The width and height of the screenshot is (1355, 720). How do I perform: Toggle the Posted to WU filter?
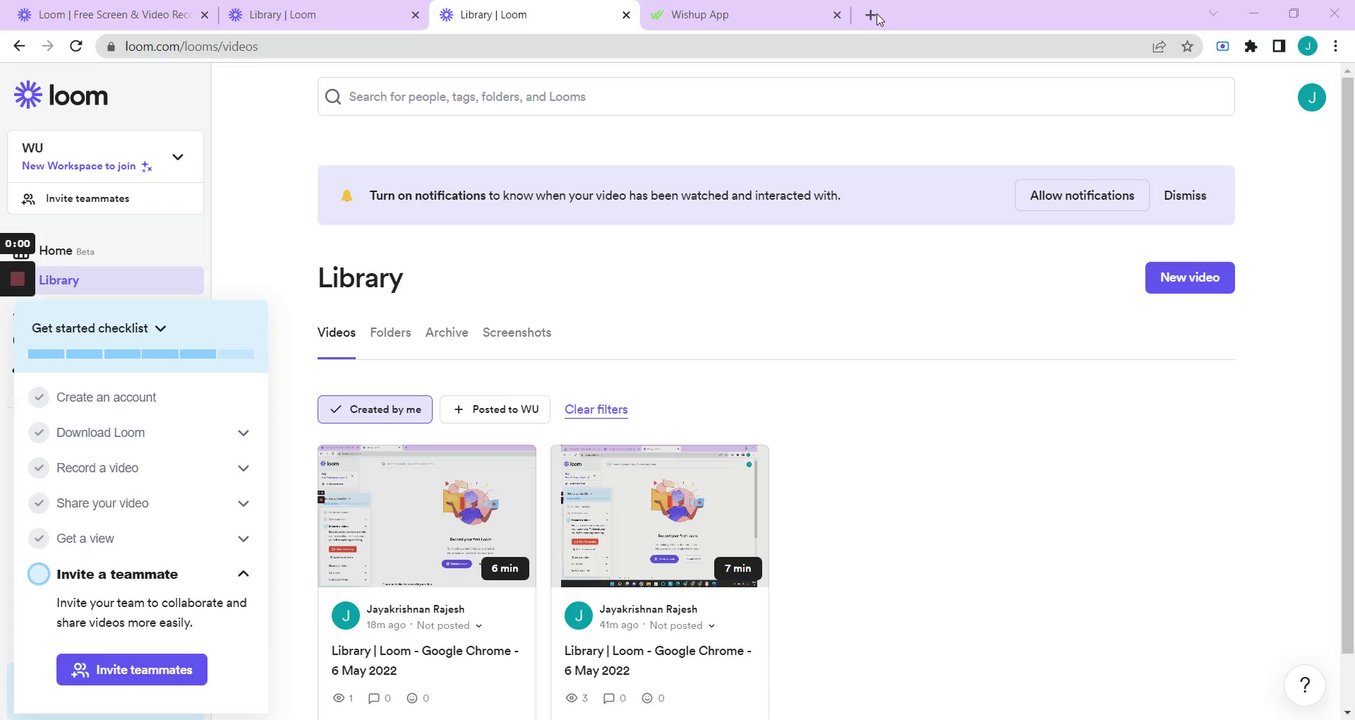coord(495,409)
